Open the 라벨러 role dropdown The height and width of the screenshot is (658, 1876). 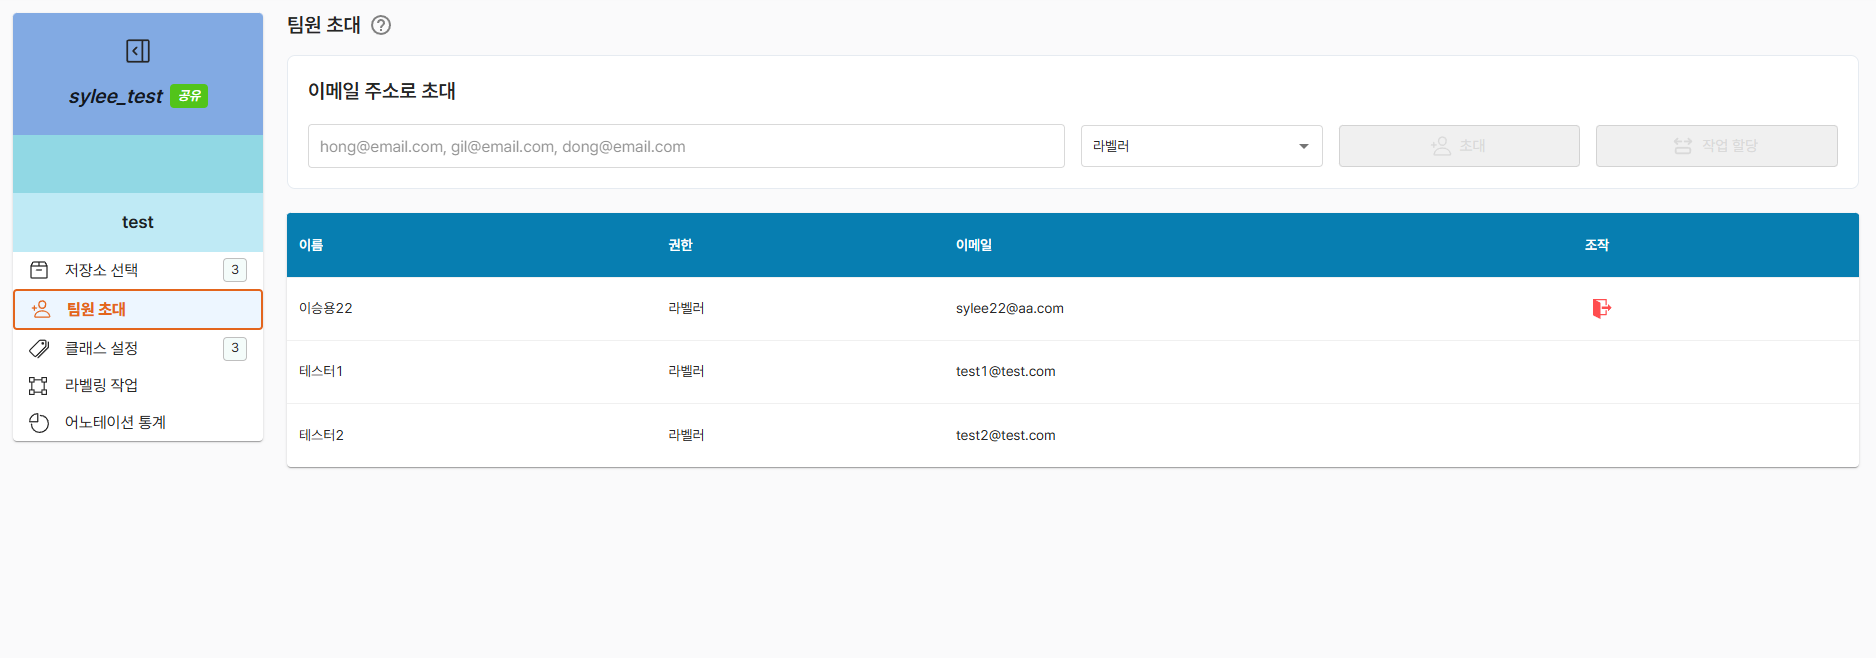tap(1201, 146)
